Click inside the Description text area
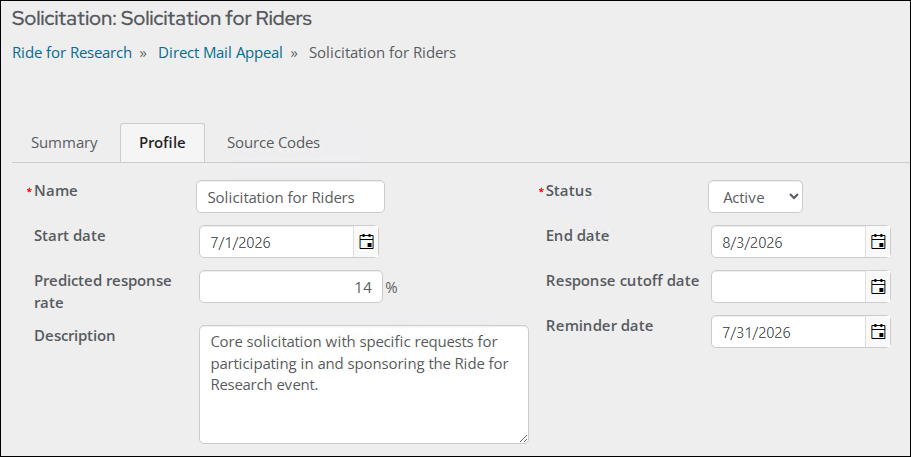 tap(364, 384)
